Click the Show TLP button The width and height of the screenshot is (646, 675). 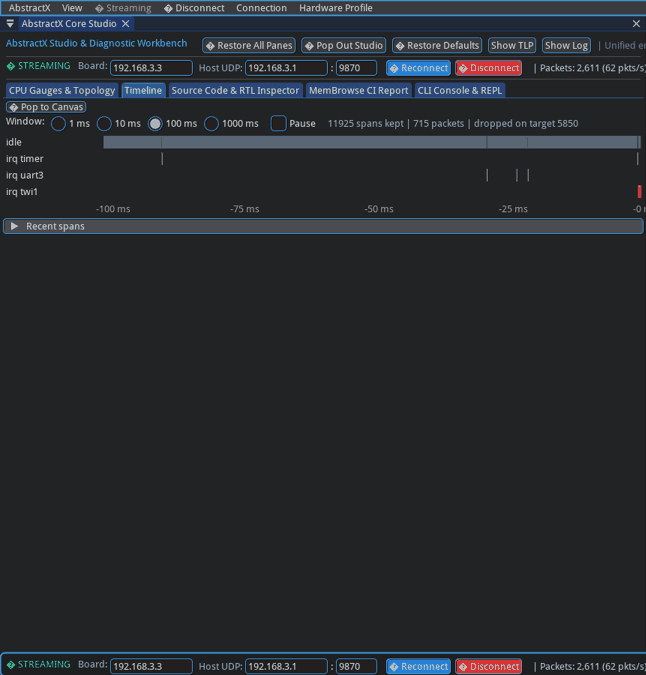click(x=512, y=45)
